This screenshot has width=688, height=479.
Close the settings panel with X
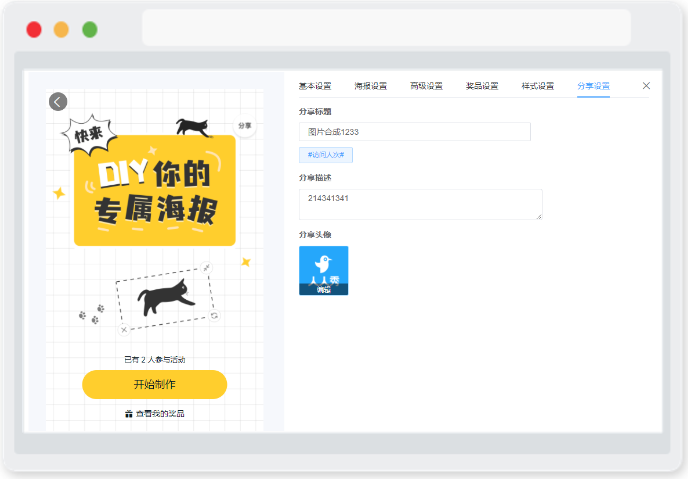tap(646, 86)
